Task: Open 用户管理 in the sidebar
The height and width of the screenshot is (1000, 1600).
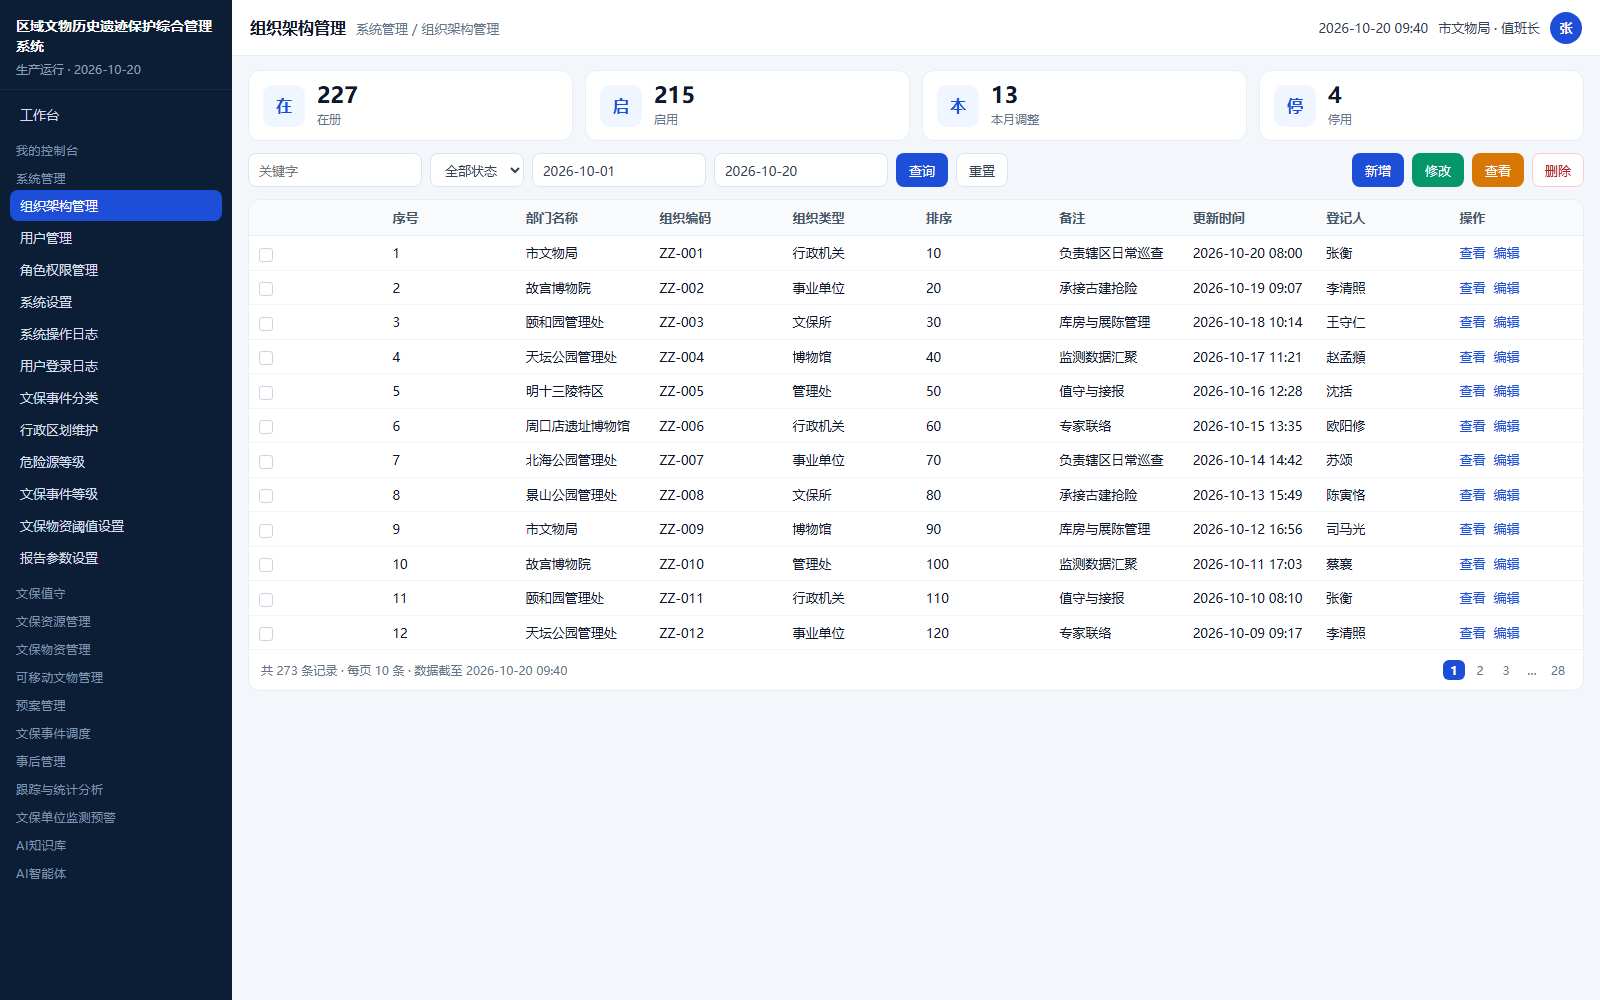Action: point(116,238)
